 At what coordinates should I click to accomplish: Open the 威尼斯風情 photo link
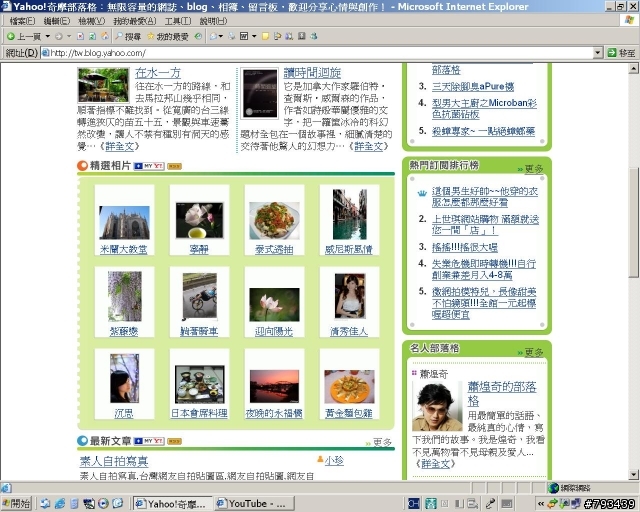pyautogui.click(x=349, y=249)
